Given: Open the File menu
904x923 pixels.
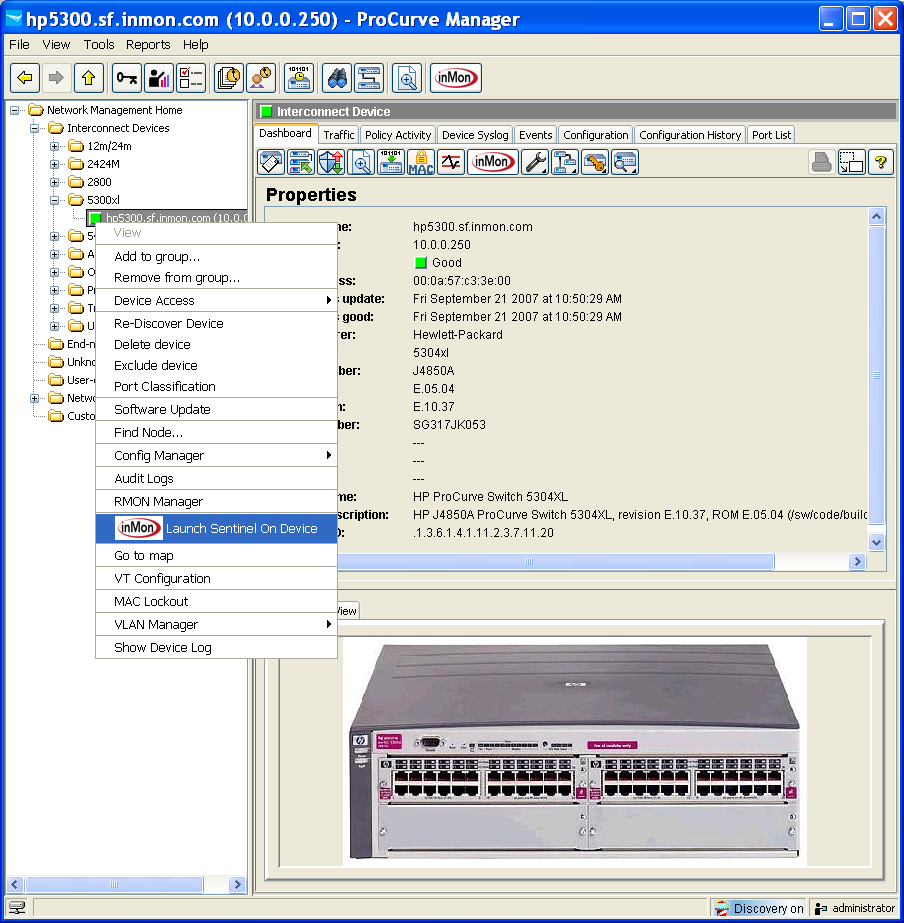Looking at the screenshot, I should click(x=19, y=45).
